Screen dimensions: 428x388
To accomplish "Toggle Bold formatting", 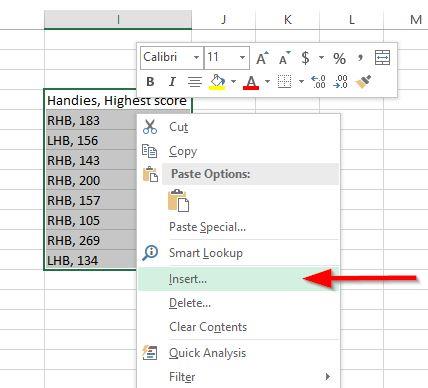I will pyautogui.click(x=150, y=82).
